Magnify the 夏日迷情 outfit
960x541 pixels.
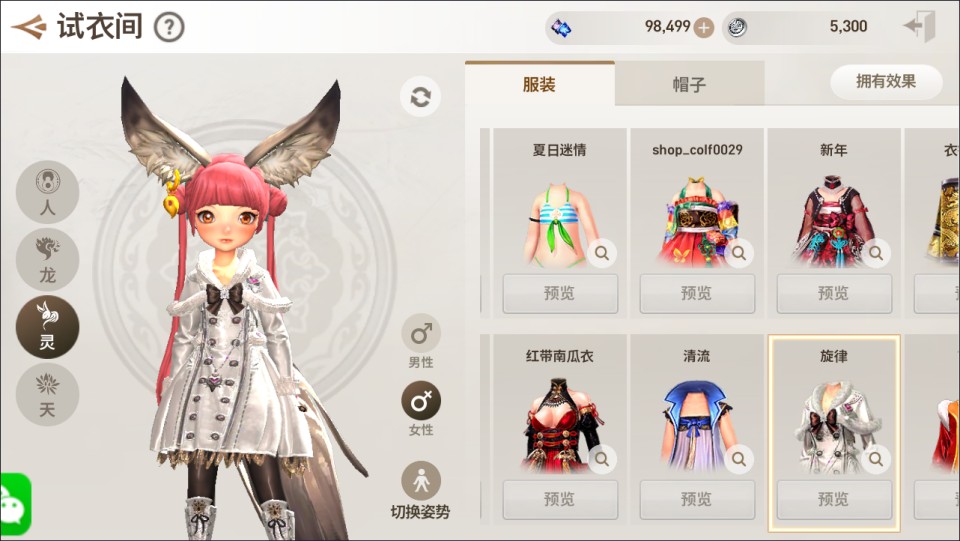602,253
